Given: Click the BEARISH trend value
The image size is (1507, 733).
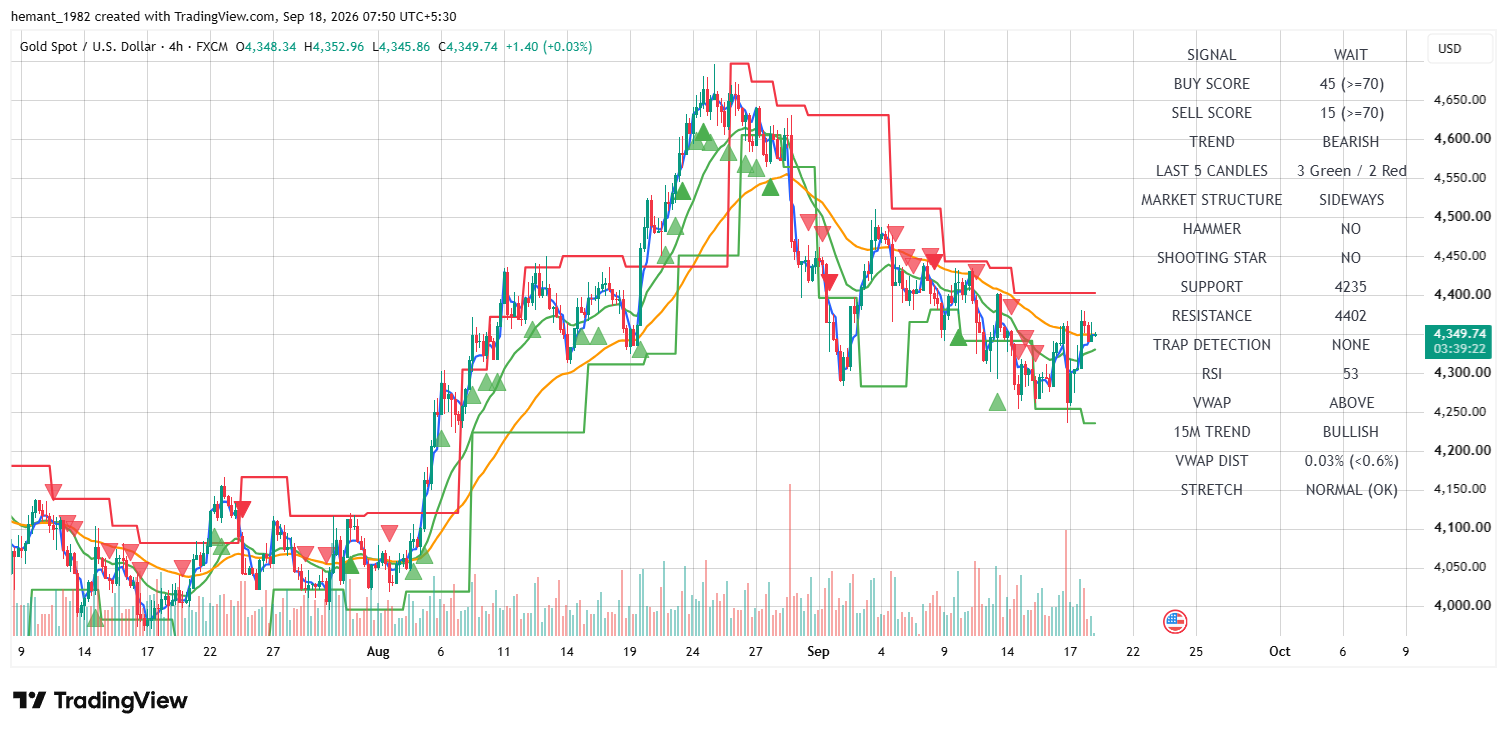Looking at the screenshot, I should (x=1351, y=142).
